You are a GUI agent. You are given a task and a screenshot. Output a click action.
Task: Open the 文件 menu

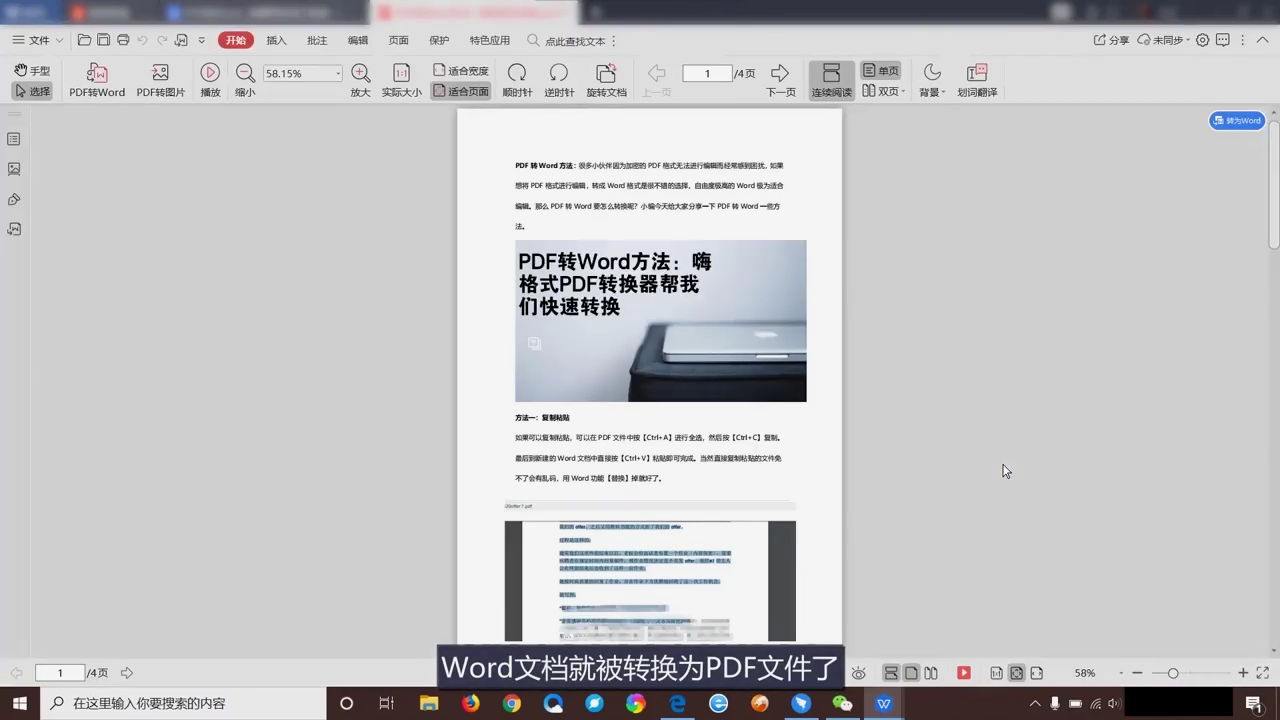[31, 40]
